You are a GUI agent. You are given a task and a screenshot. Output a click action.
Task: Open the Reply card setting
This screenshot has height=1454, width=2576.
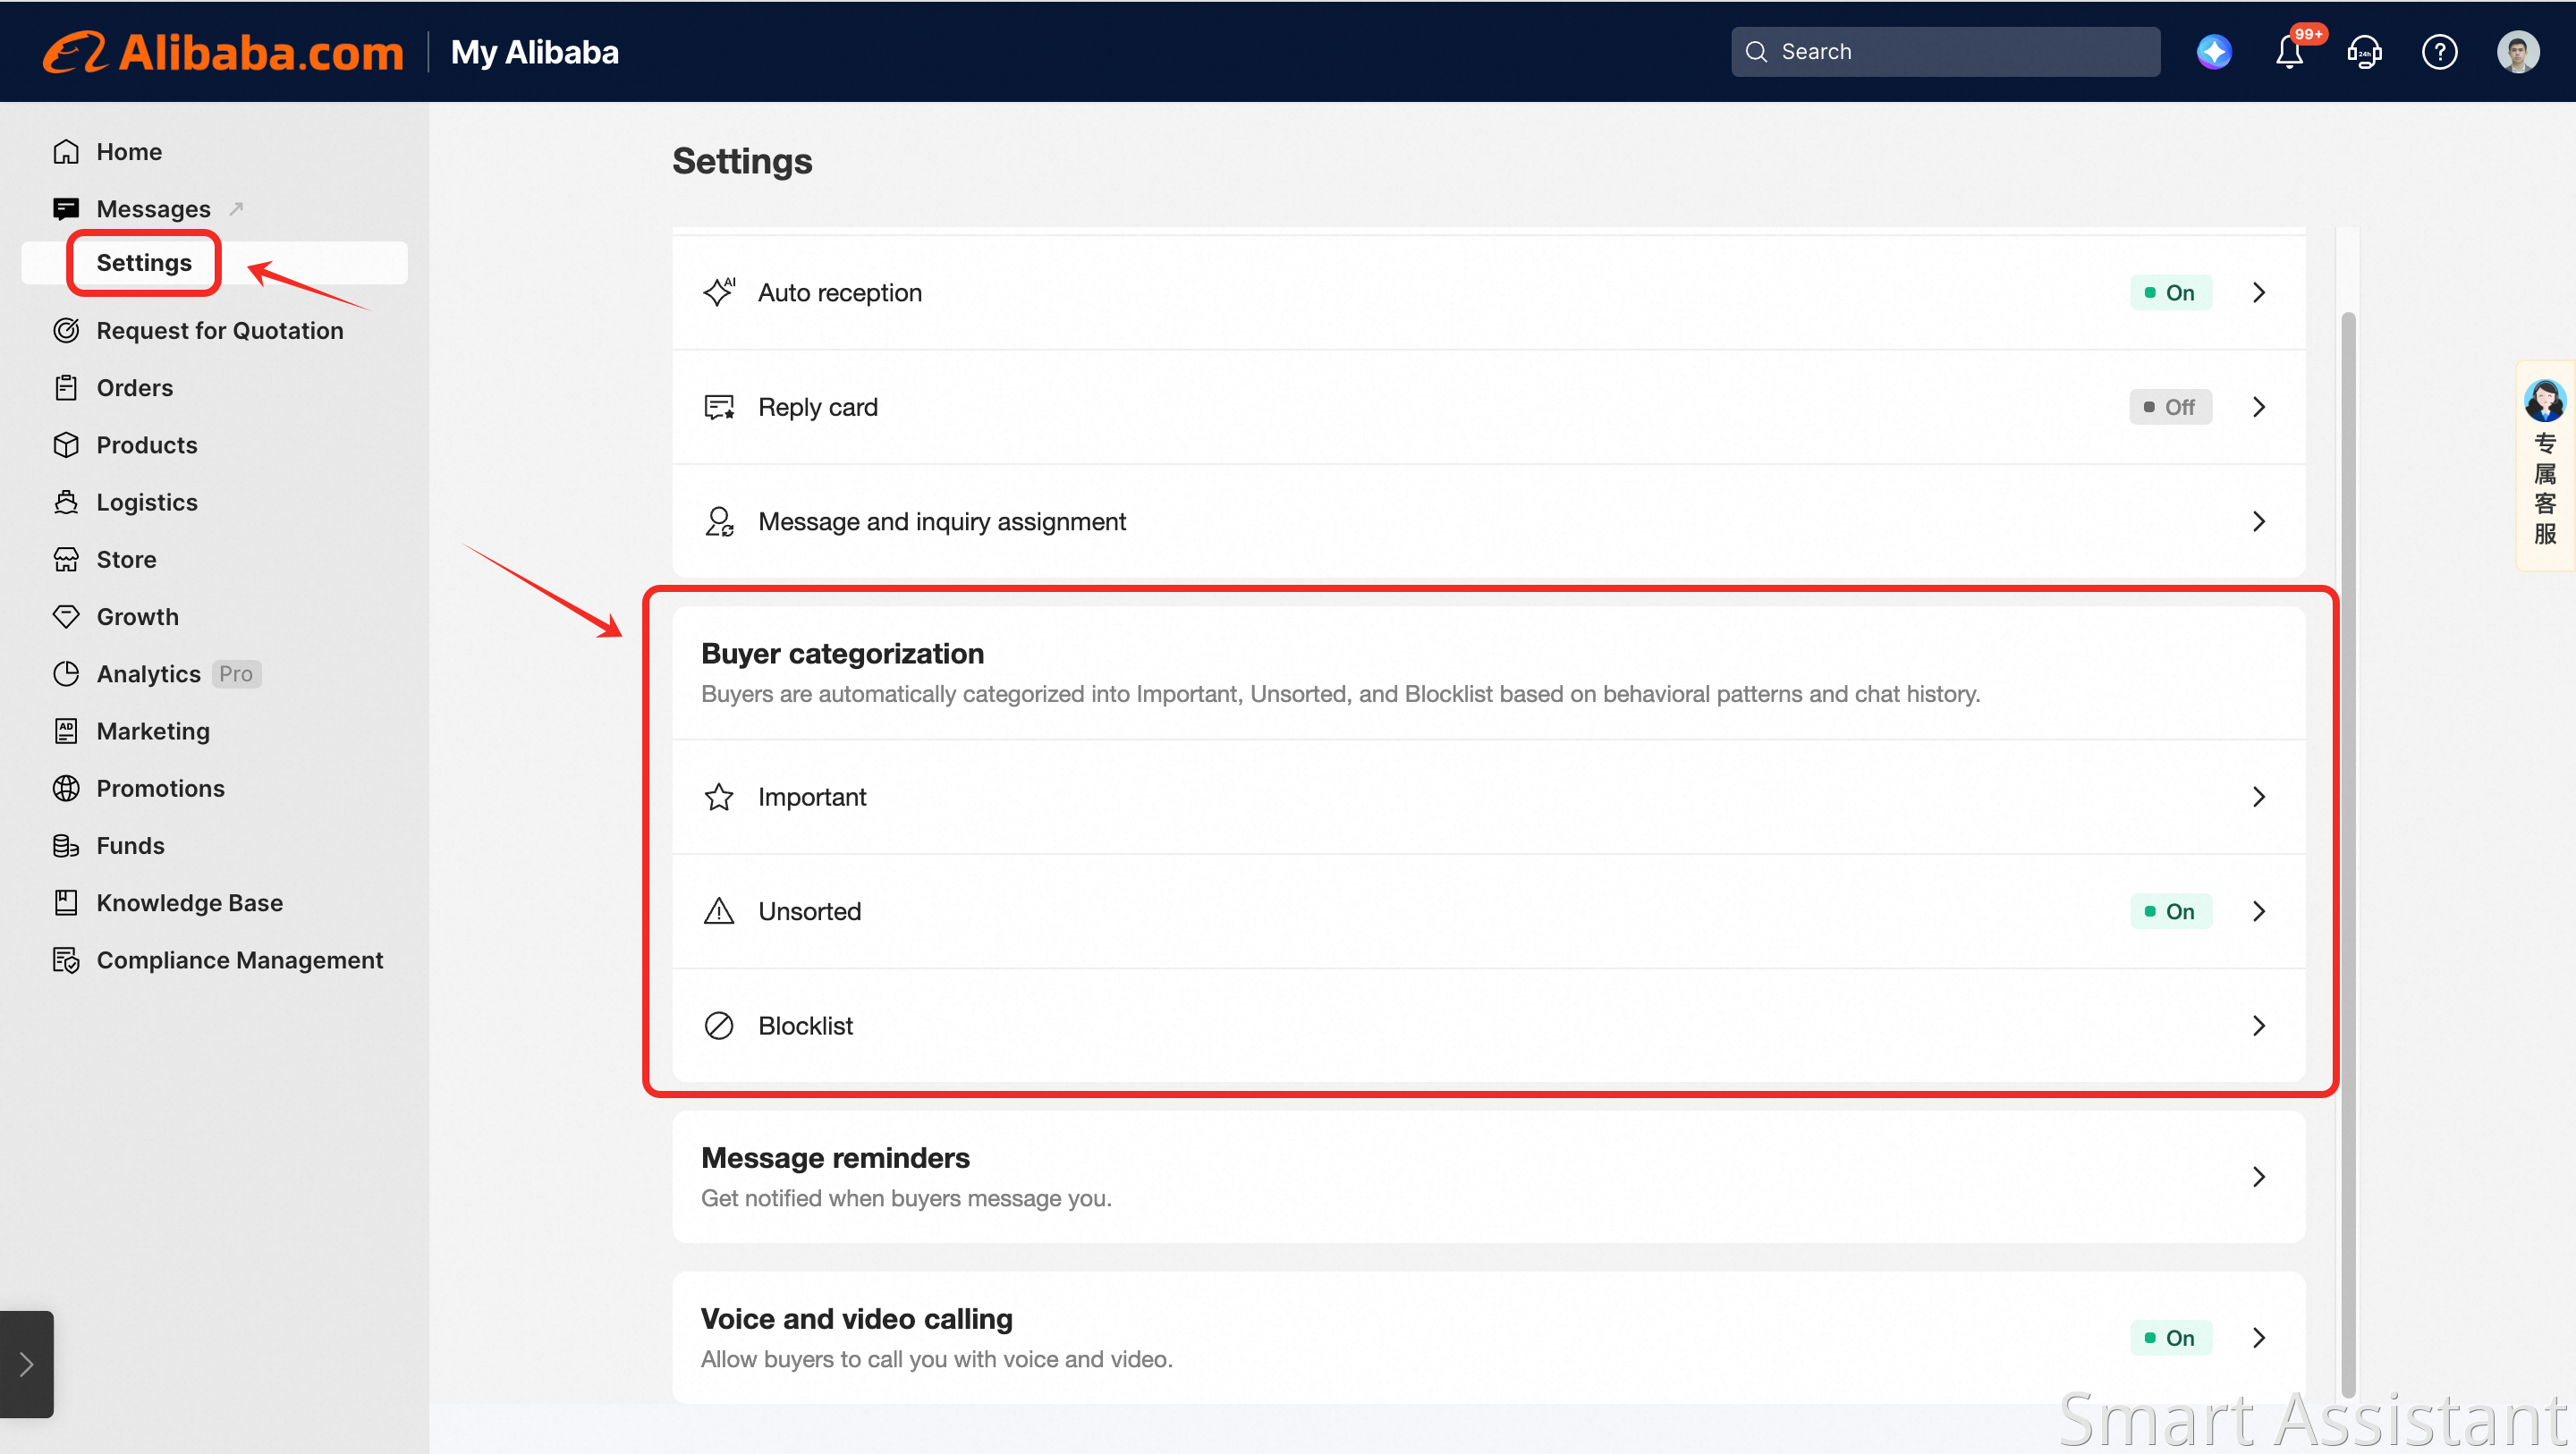click(1488, 407)
